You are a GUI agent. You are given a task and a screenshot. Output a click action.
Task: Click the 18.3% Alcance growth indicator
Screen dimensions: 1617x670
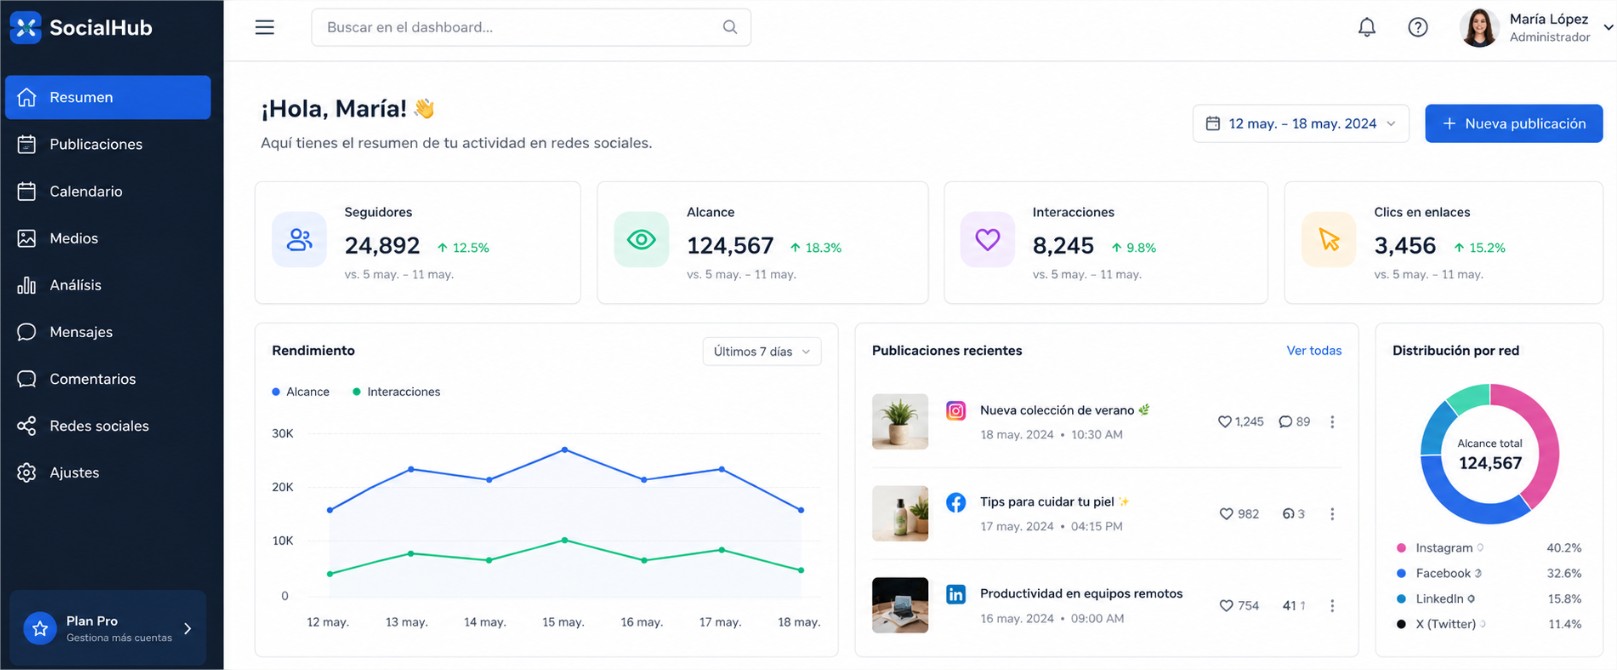pyautogui.click(x=815, y=248)
